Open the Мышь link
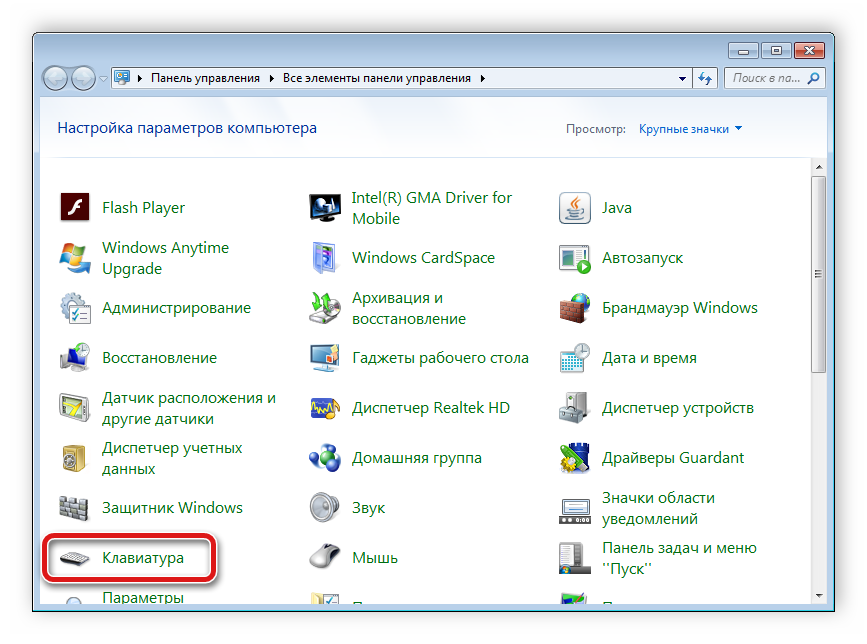 375,558
